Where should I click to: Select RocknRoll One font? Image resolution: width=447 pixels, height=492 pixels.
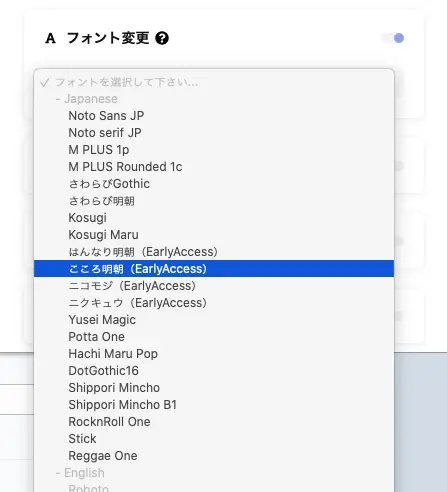214,422
